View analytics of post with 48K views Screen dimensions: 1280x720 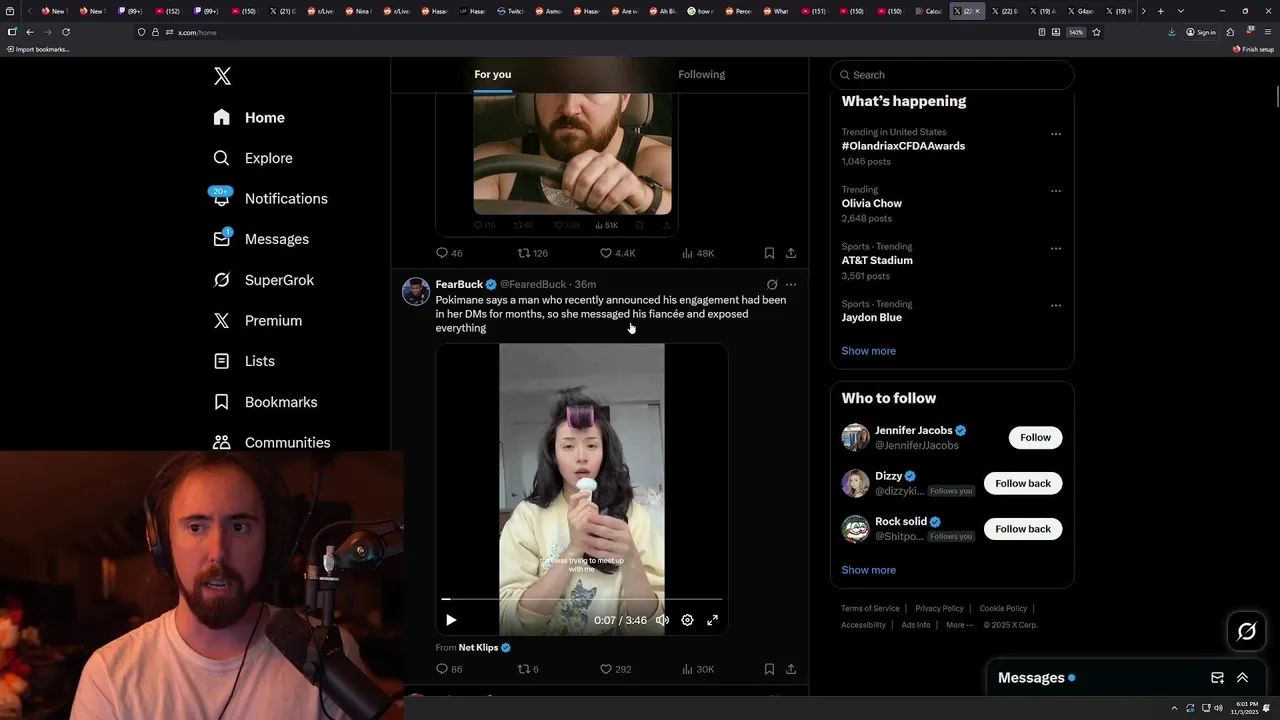[x=698, y=253]
